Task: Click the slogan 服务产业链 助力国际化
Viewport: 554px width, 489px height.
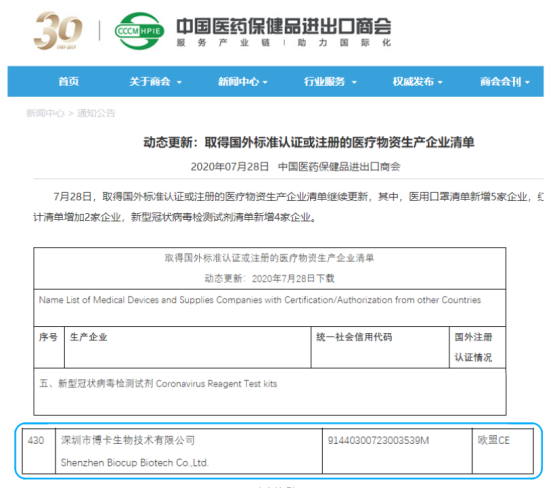Action: [x=284, y=43]
